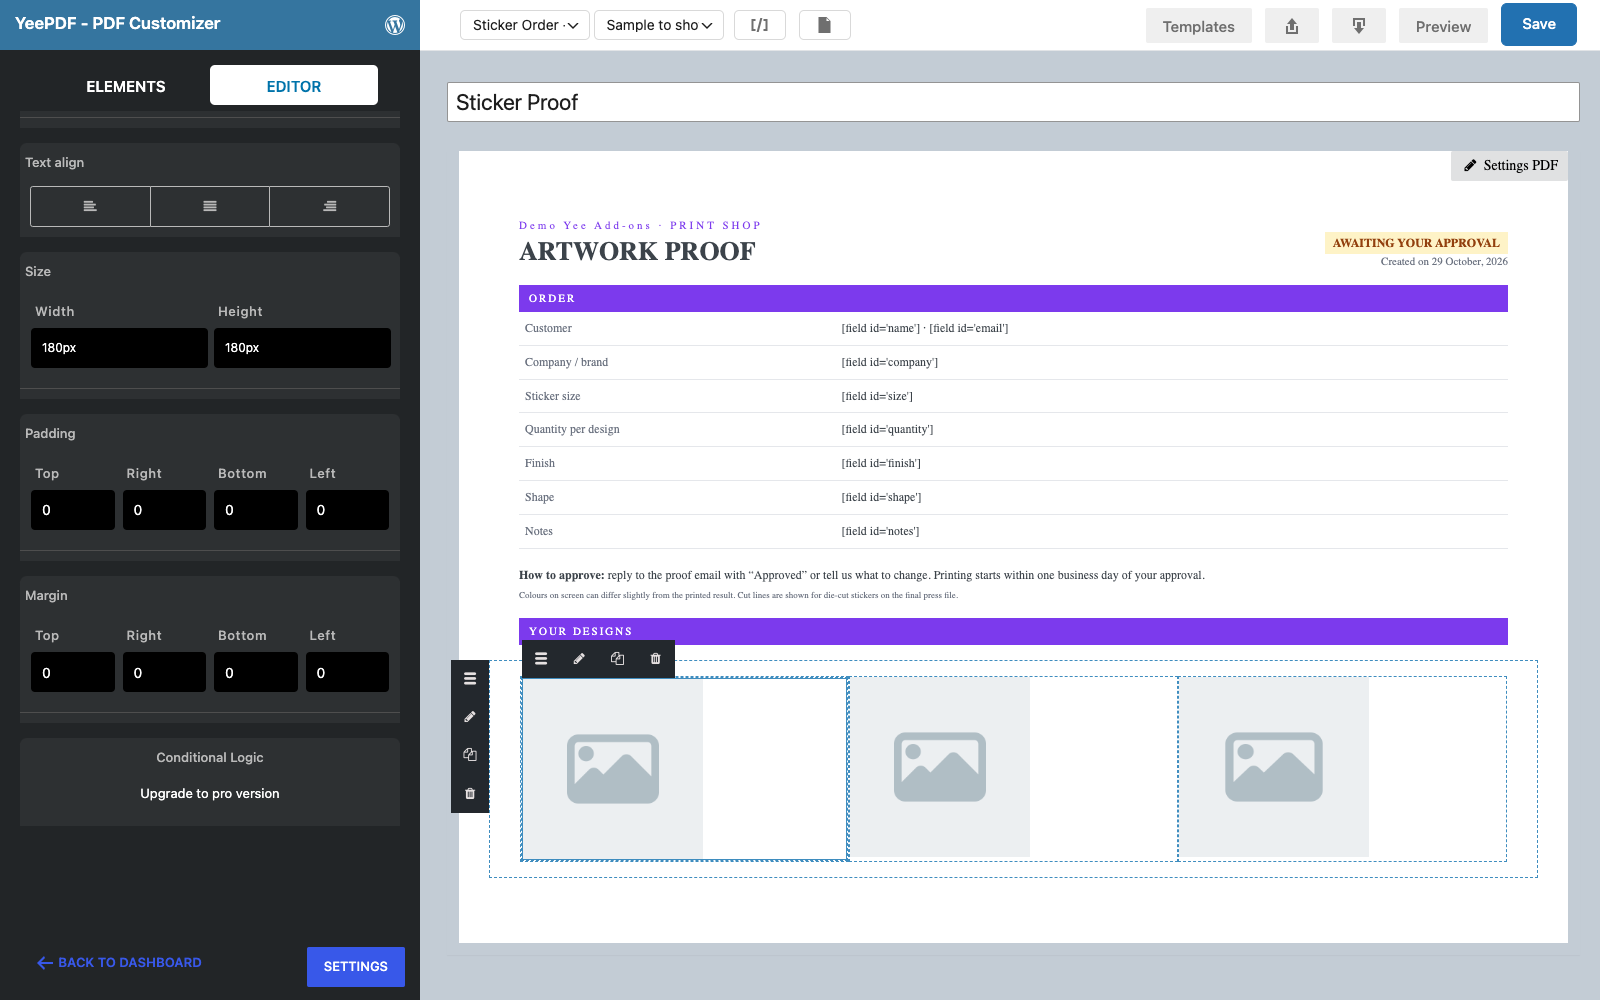Screen dimensions: 1600x1000
Task: Click the Width size input
Action: pos(119,348)
